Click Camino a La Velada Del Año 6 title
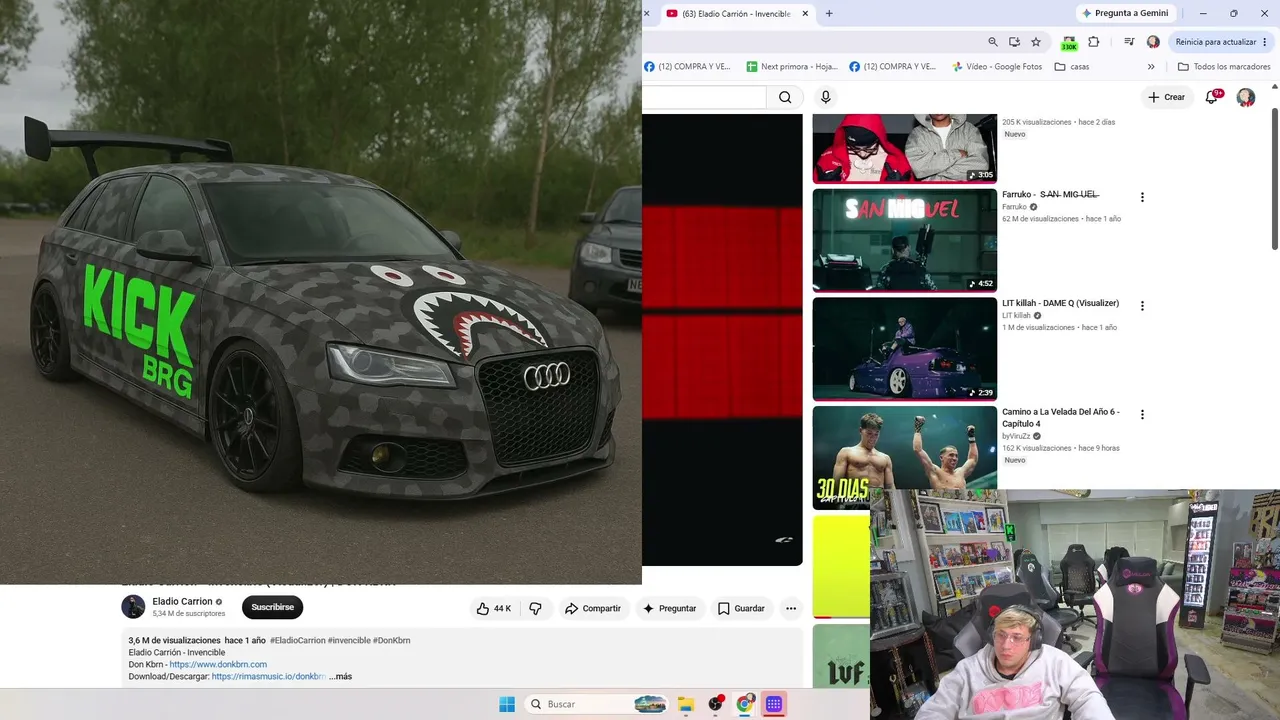 [1061, 418]
